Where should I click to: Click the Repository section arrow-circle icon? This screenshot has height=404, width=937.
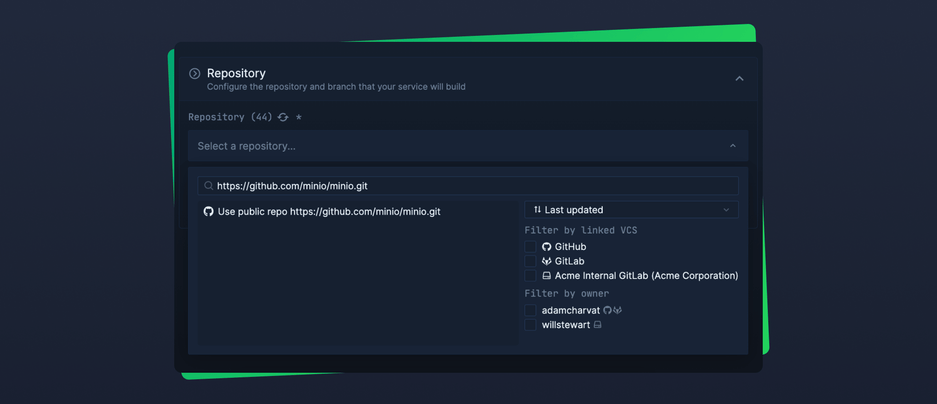pos(194,74)
